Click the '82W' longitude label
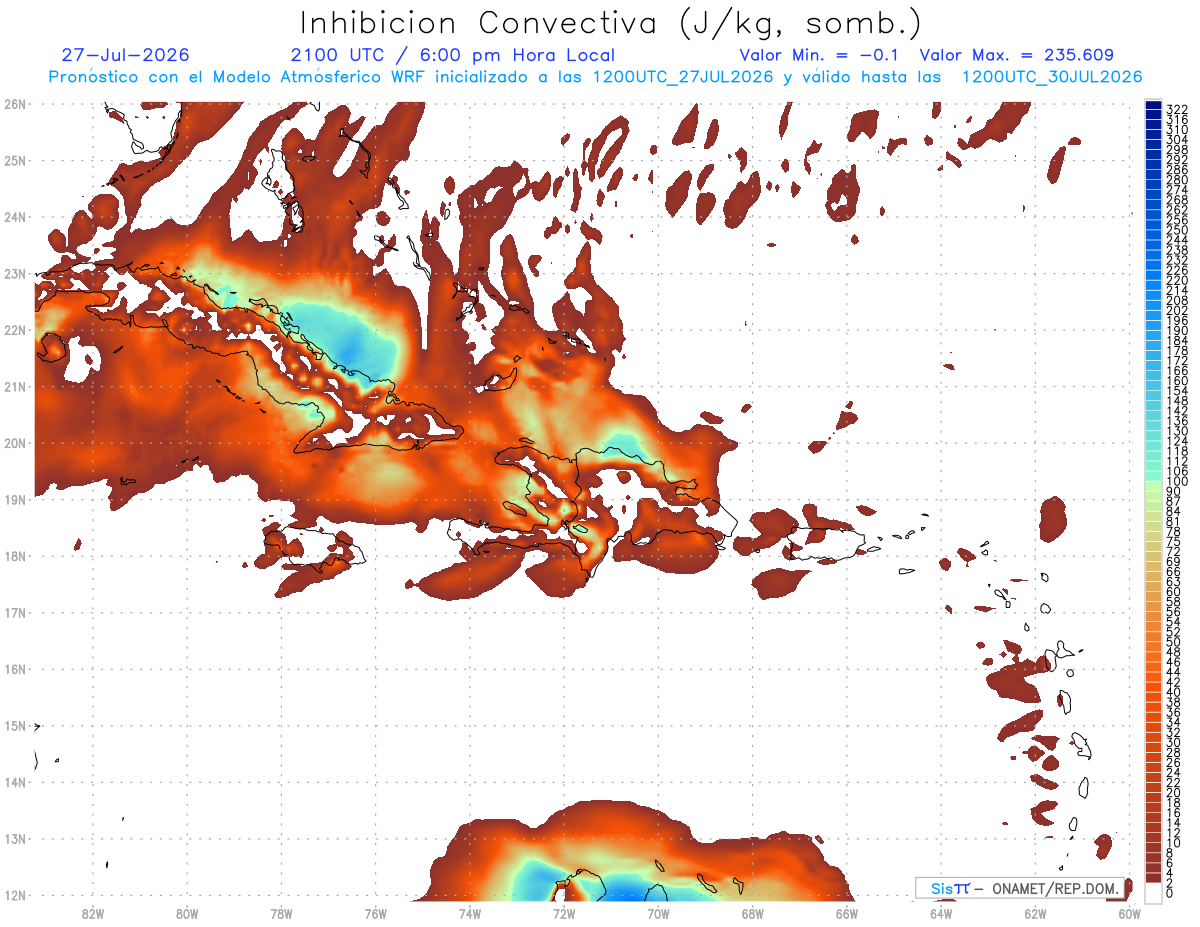Viewport: 1200px width, 927px height. pyautogui.click(x=92, y=913)
